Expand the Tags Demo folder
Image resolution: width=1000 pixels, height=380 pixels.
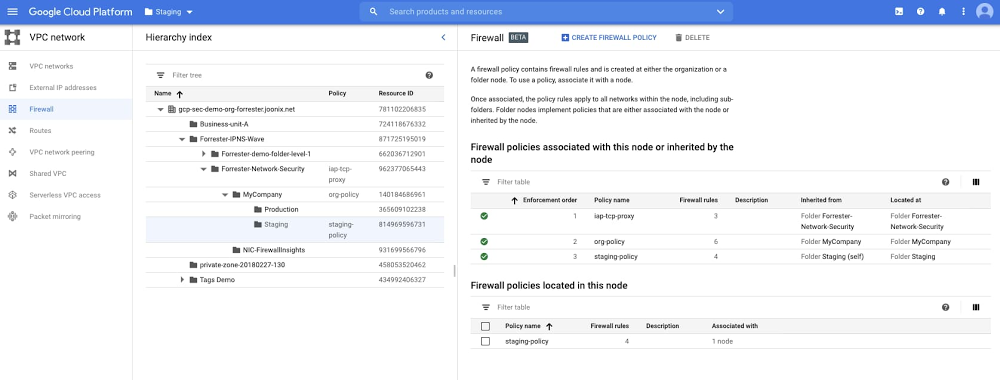click(182, 280)
